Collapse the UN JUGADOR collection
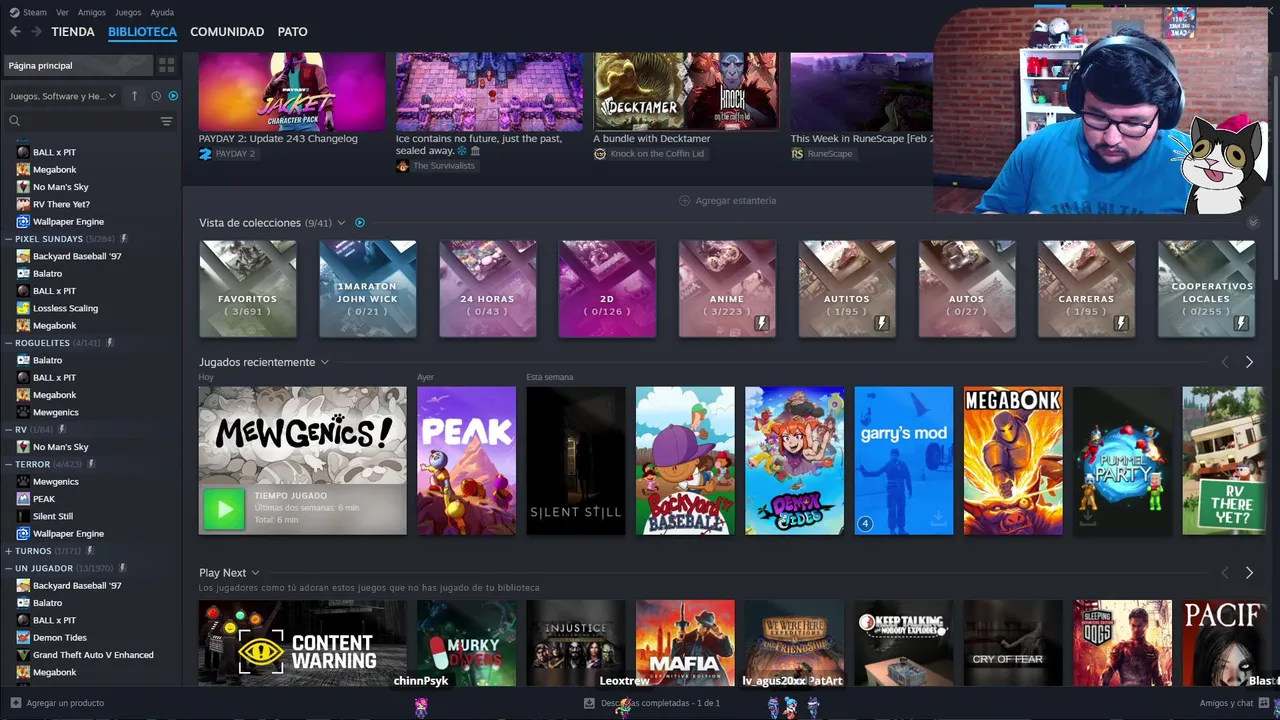The width and height of the screenshot is (1280, 720). (8, 568)
